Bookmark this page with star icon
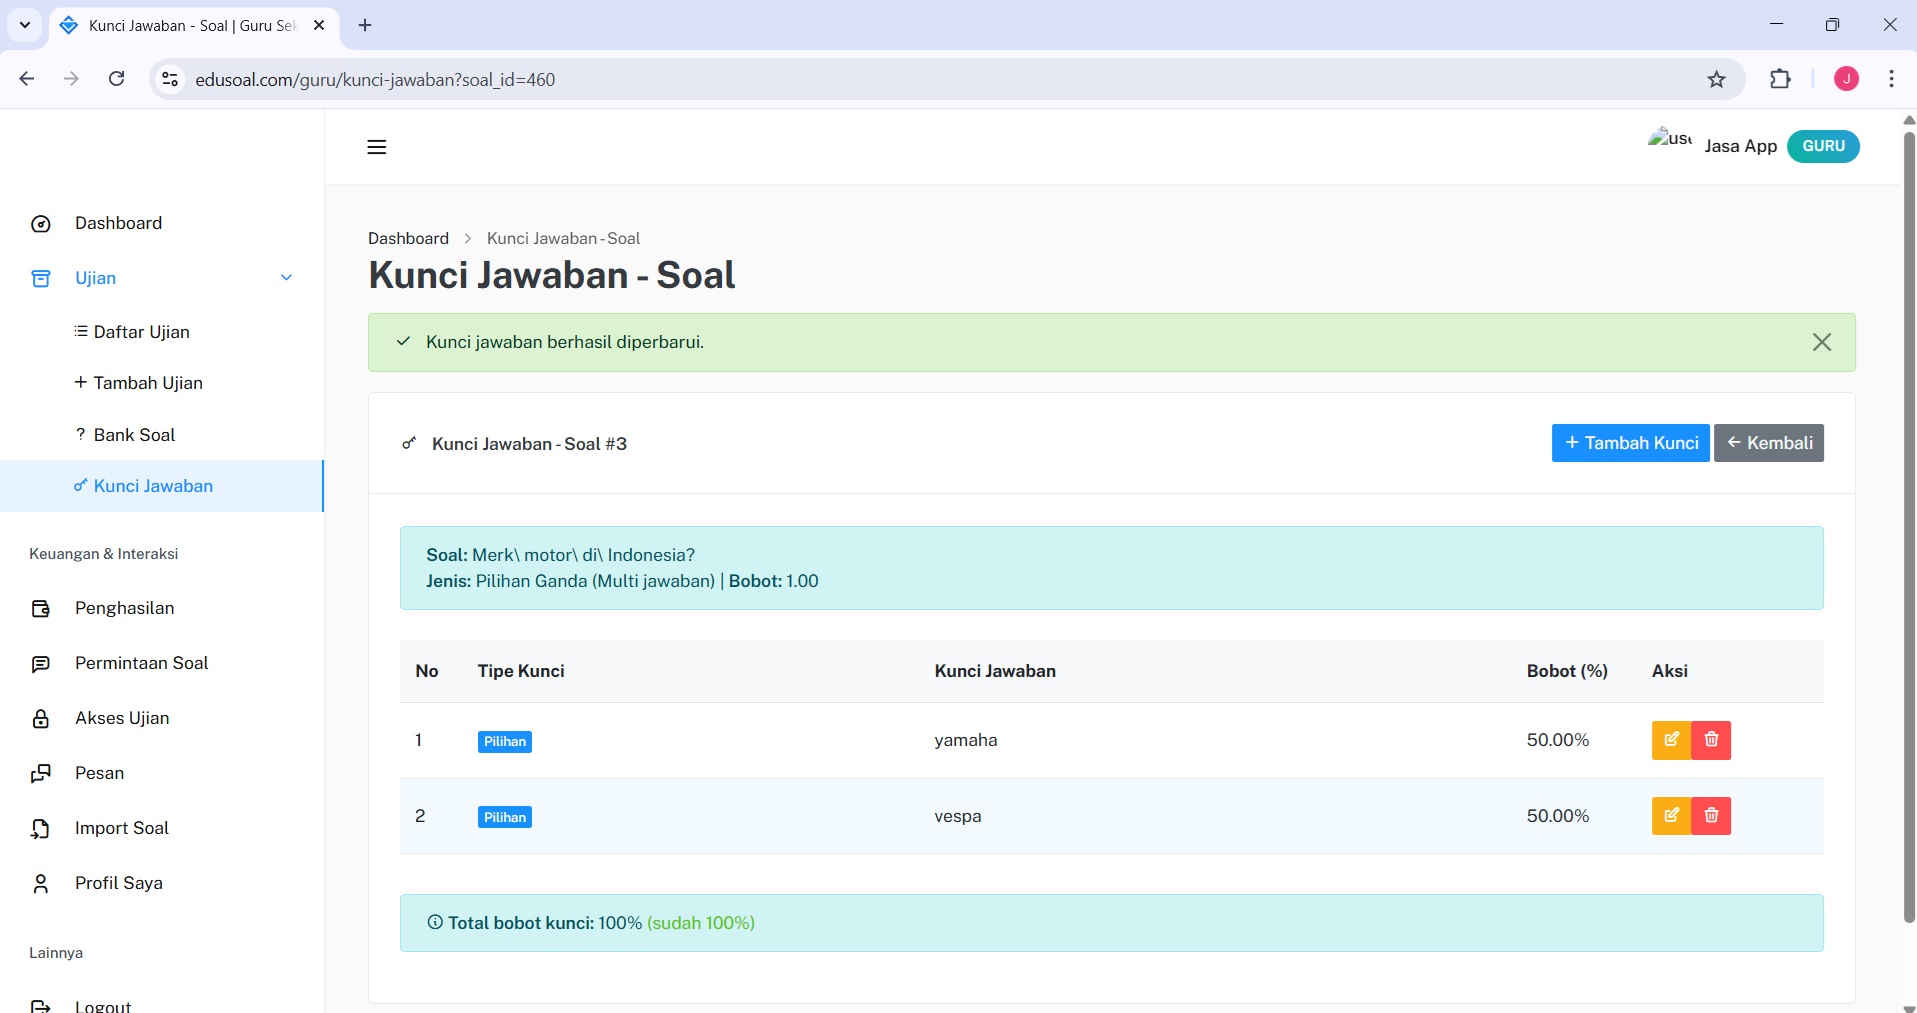The image size is (1917, 1013). pyautogui.click(x=1716, y=80)
